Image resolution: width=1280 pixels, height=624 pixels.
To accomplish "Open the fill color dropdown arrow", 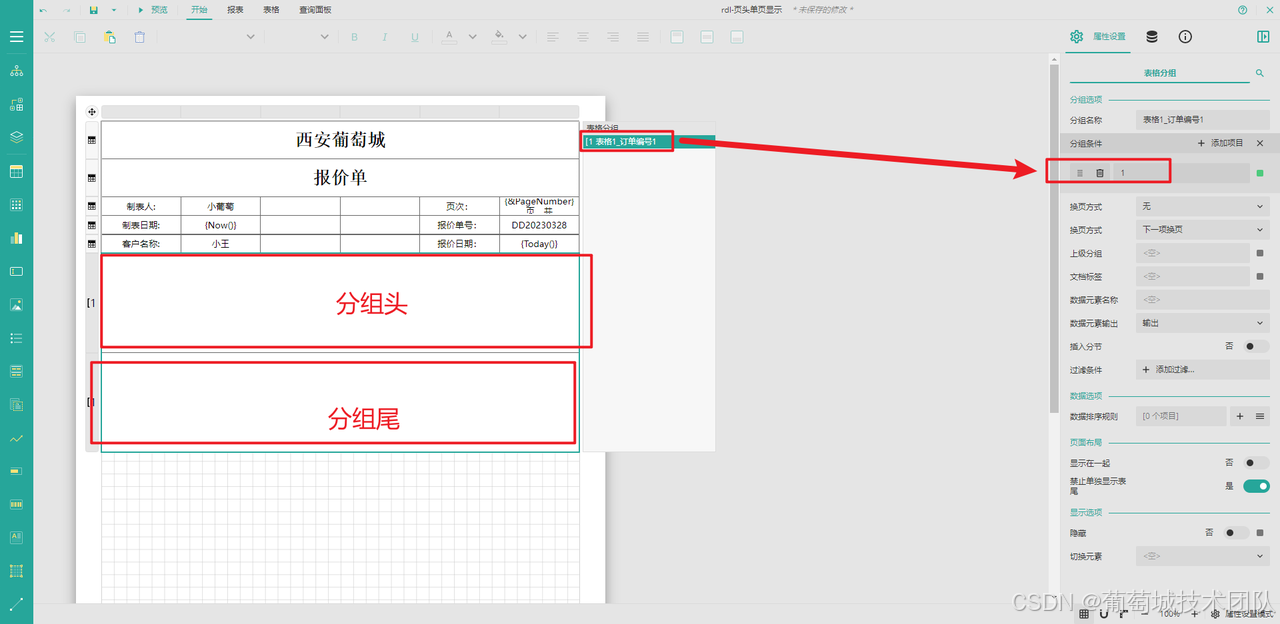I will [523, 37].
